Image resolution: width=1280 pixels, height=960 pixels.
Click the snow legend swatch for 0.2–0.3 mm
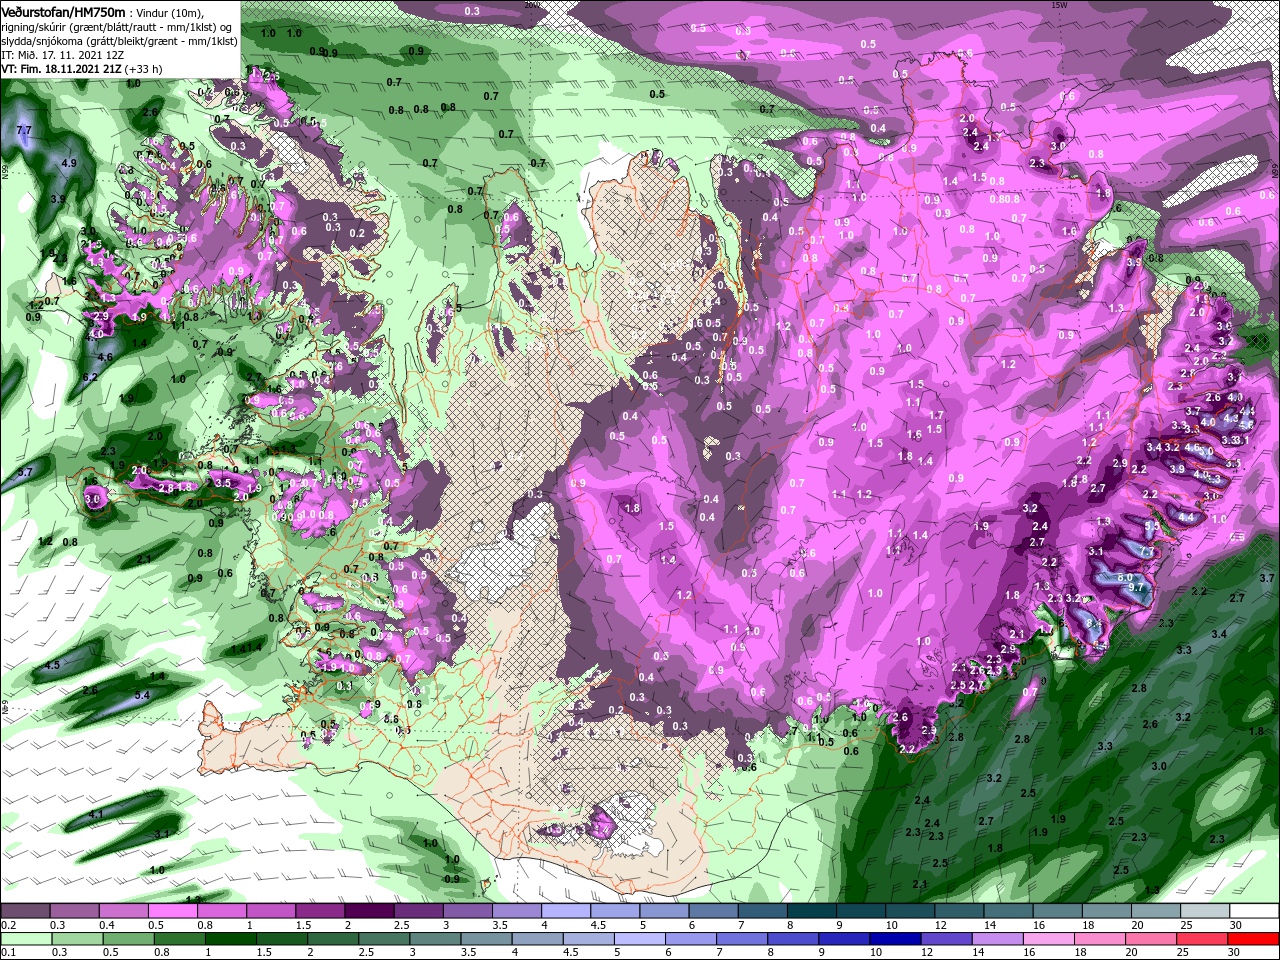pos(25,910)
